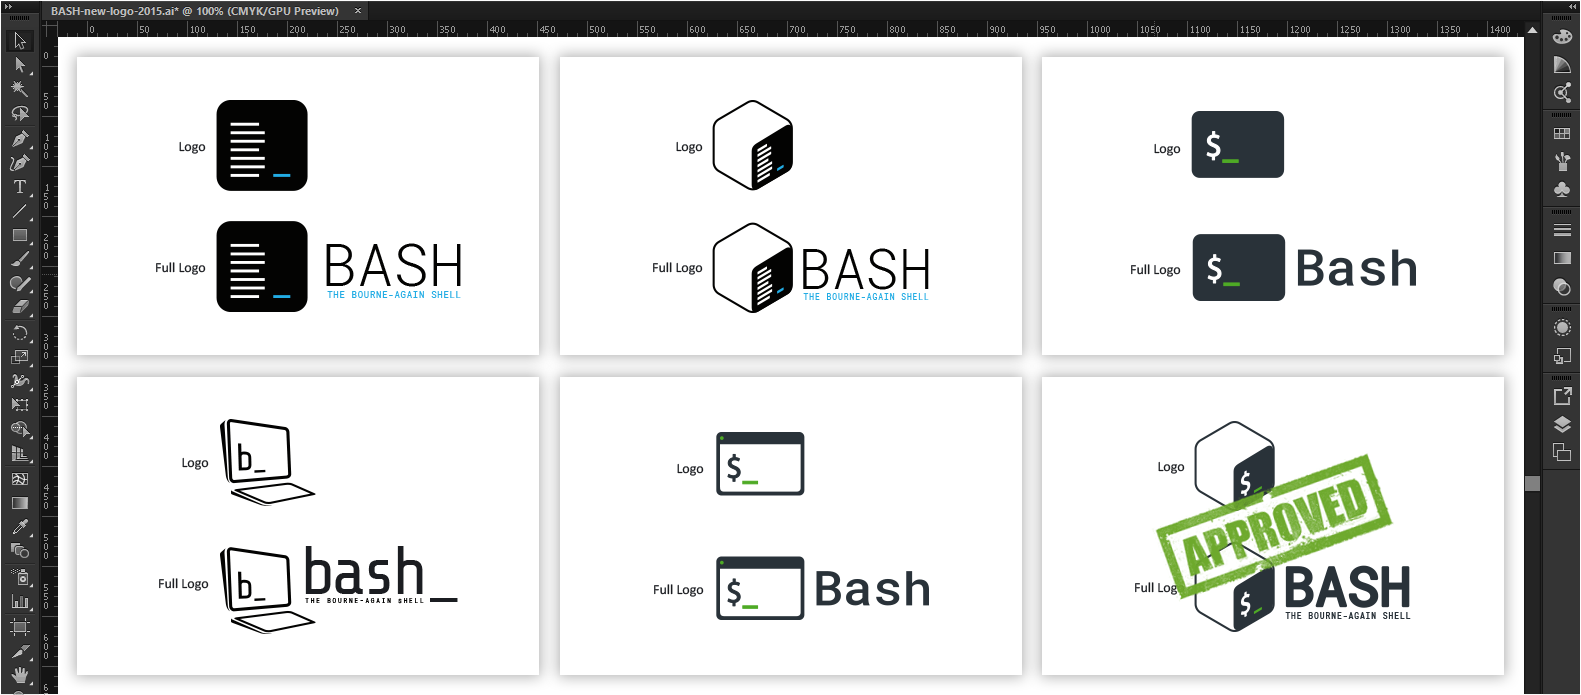Open the Symbols panel
The height and width of the screenshot is (695, 1581).
pyautogui.click(x=1562, y=189)
